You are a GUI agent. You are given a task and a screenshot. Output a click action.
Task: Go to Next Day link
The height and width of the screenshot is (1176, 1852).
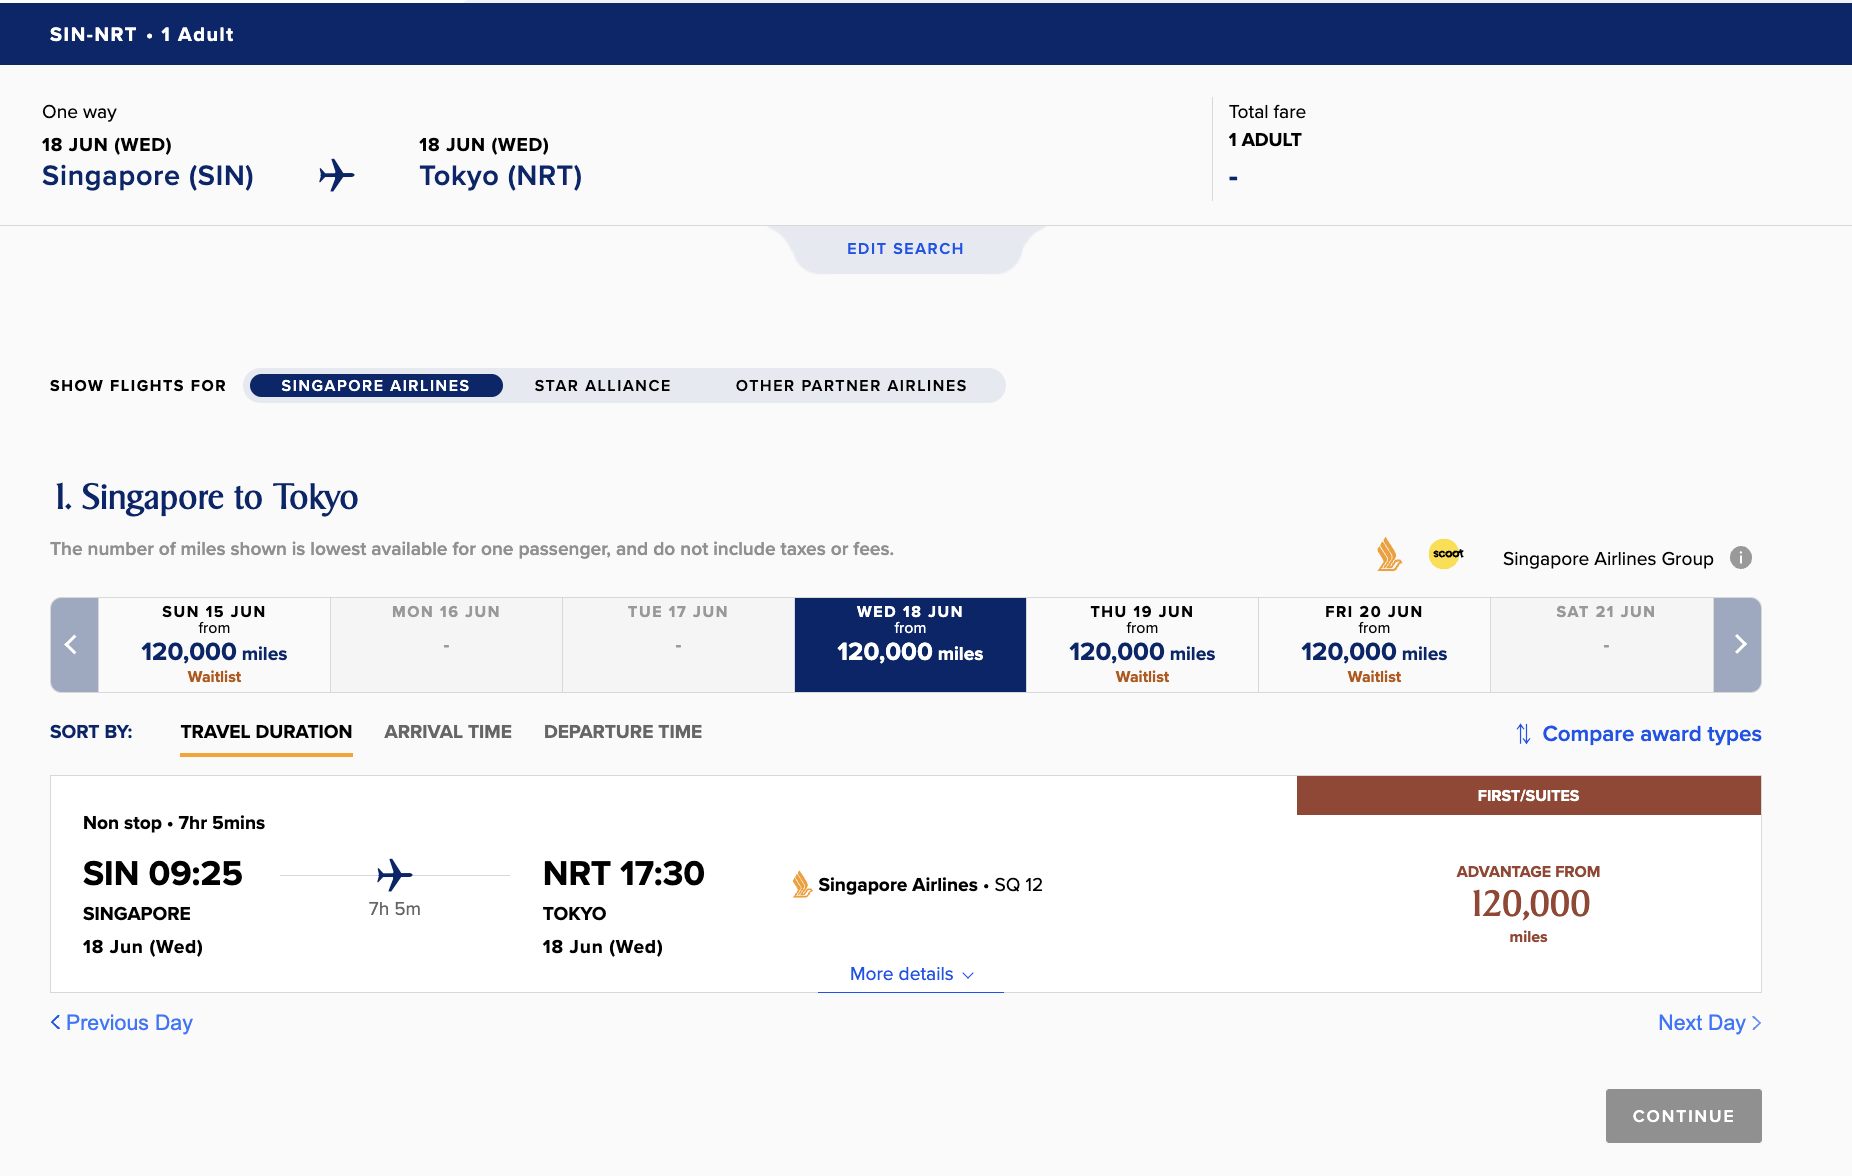(1708, 1023)
